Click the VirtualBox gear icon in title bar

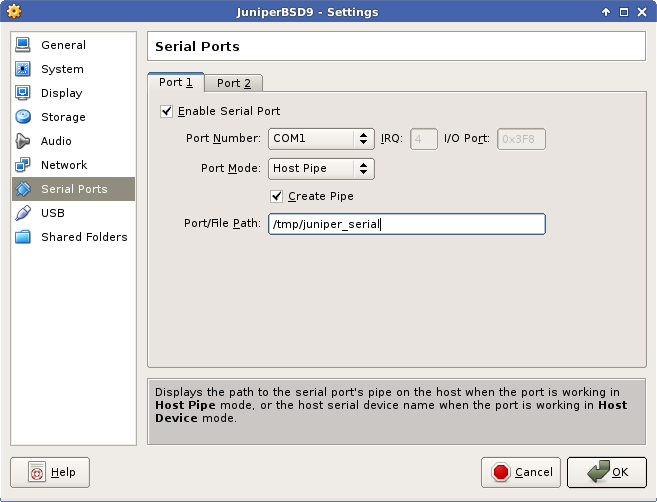14,11
